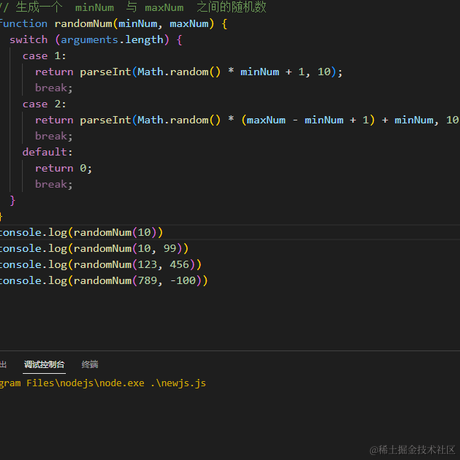Click parseInt in the case 1 return

tap(105, 72)
